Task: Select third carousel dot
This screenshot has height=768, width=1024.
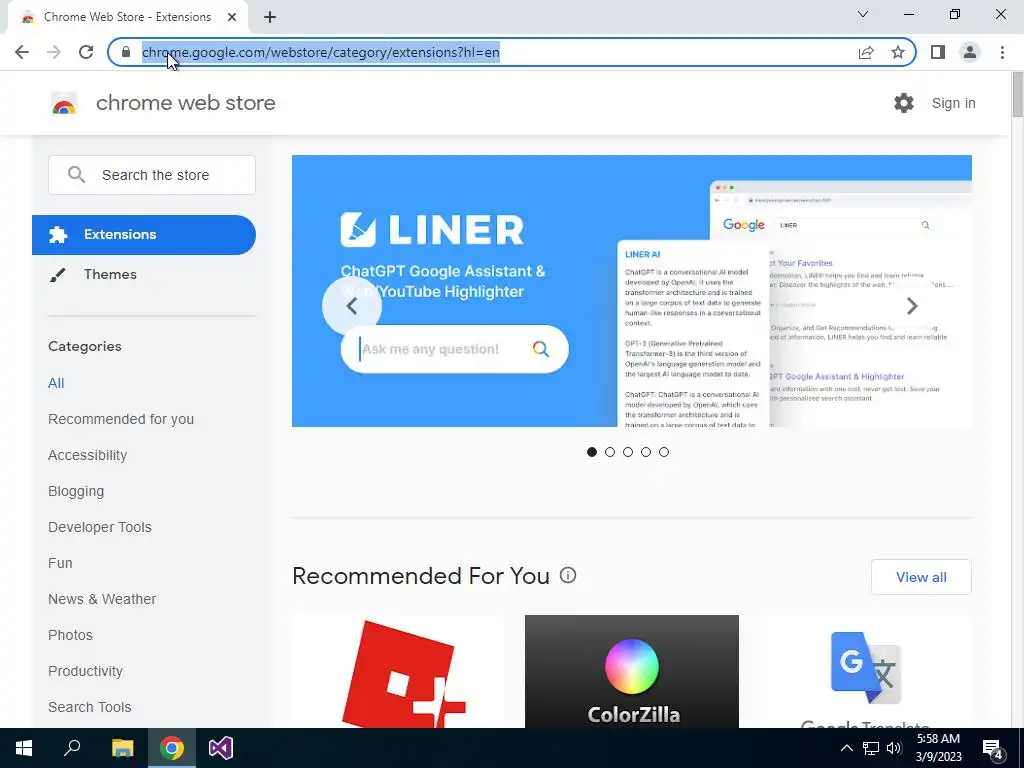Action: [628, 452]
